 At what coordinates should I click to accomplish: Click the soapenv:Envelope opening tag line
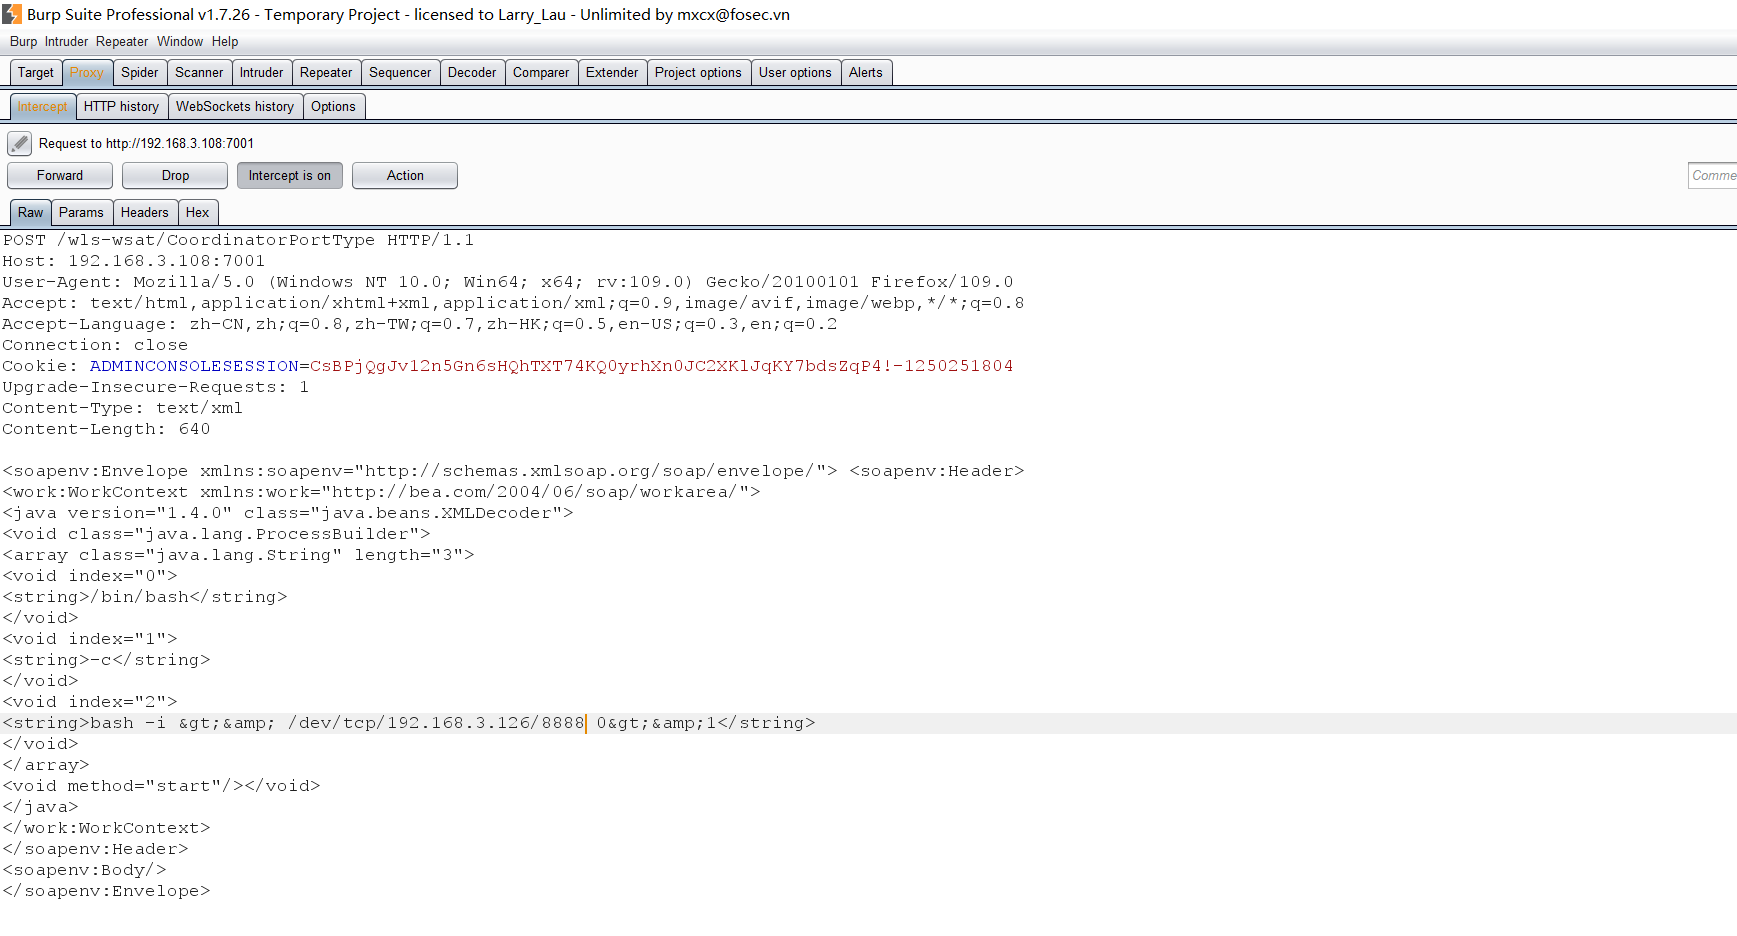(x=513, y=471)
